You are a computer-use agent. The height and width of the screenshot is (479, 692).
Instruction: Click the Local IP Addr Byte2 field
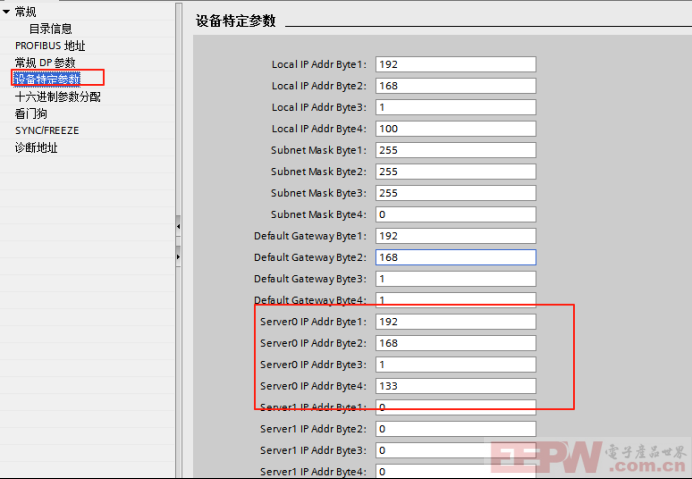[x=456, y=86]
